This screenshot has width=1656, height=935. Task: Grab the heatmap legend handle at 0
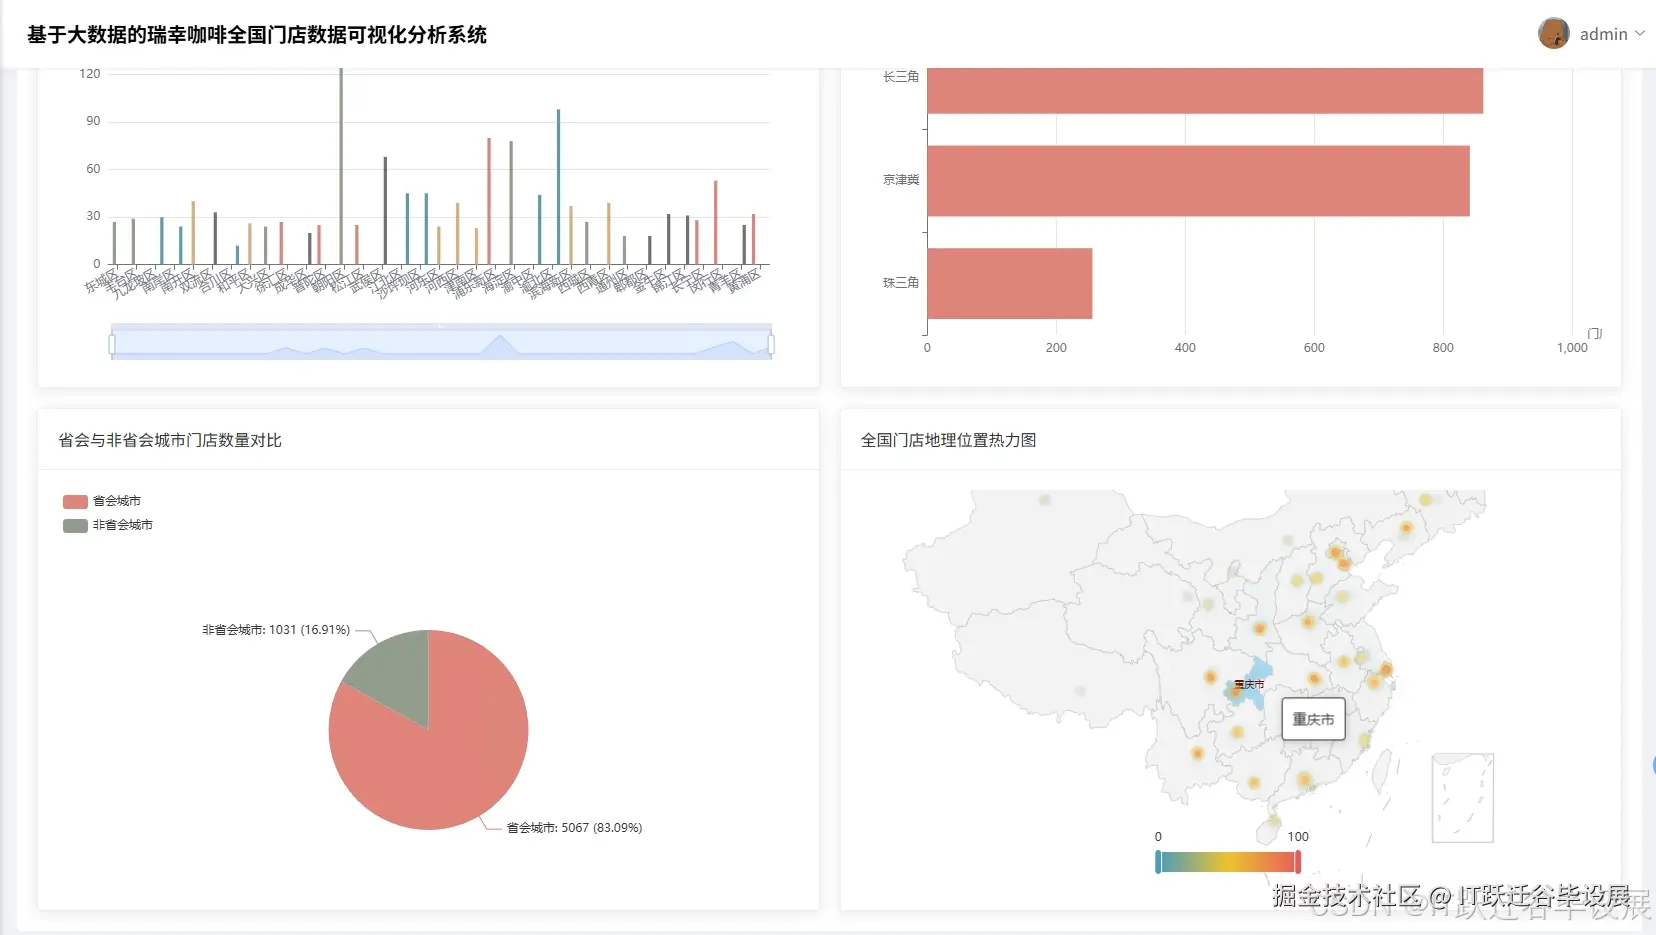(x=1158, y=862)
